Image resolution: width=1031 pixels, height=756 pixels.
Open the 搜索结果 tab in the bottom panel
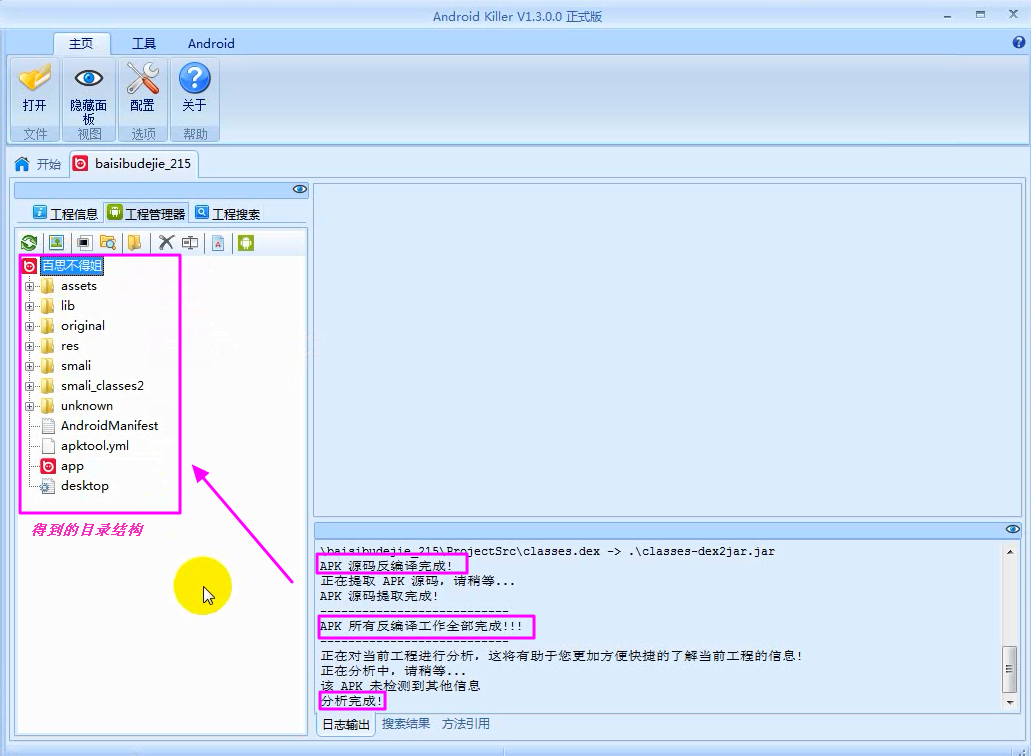pyautogui.click(x=406, y=724)
